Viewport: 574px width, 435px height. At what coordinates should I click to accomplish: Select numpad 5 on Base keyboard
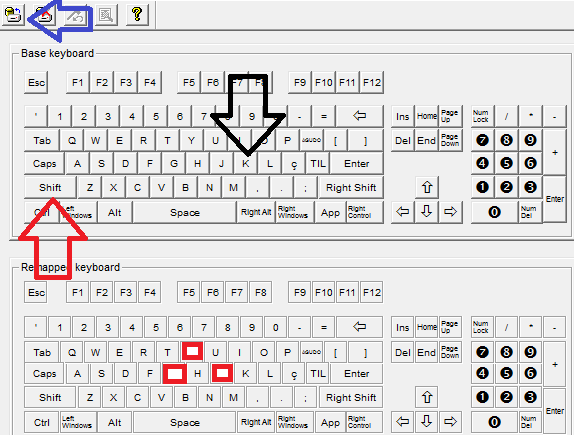pos(506,163)
